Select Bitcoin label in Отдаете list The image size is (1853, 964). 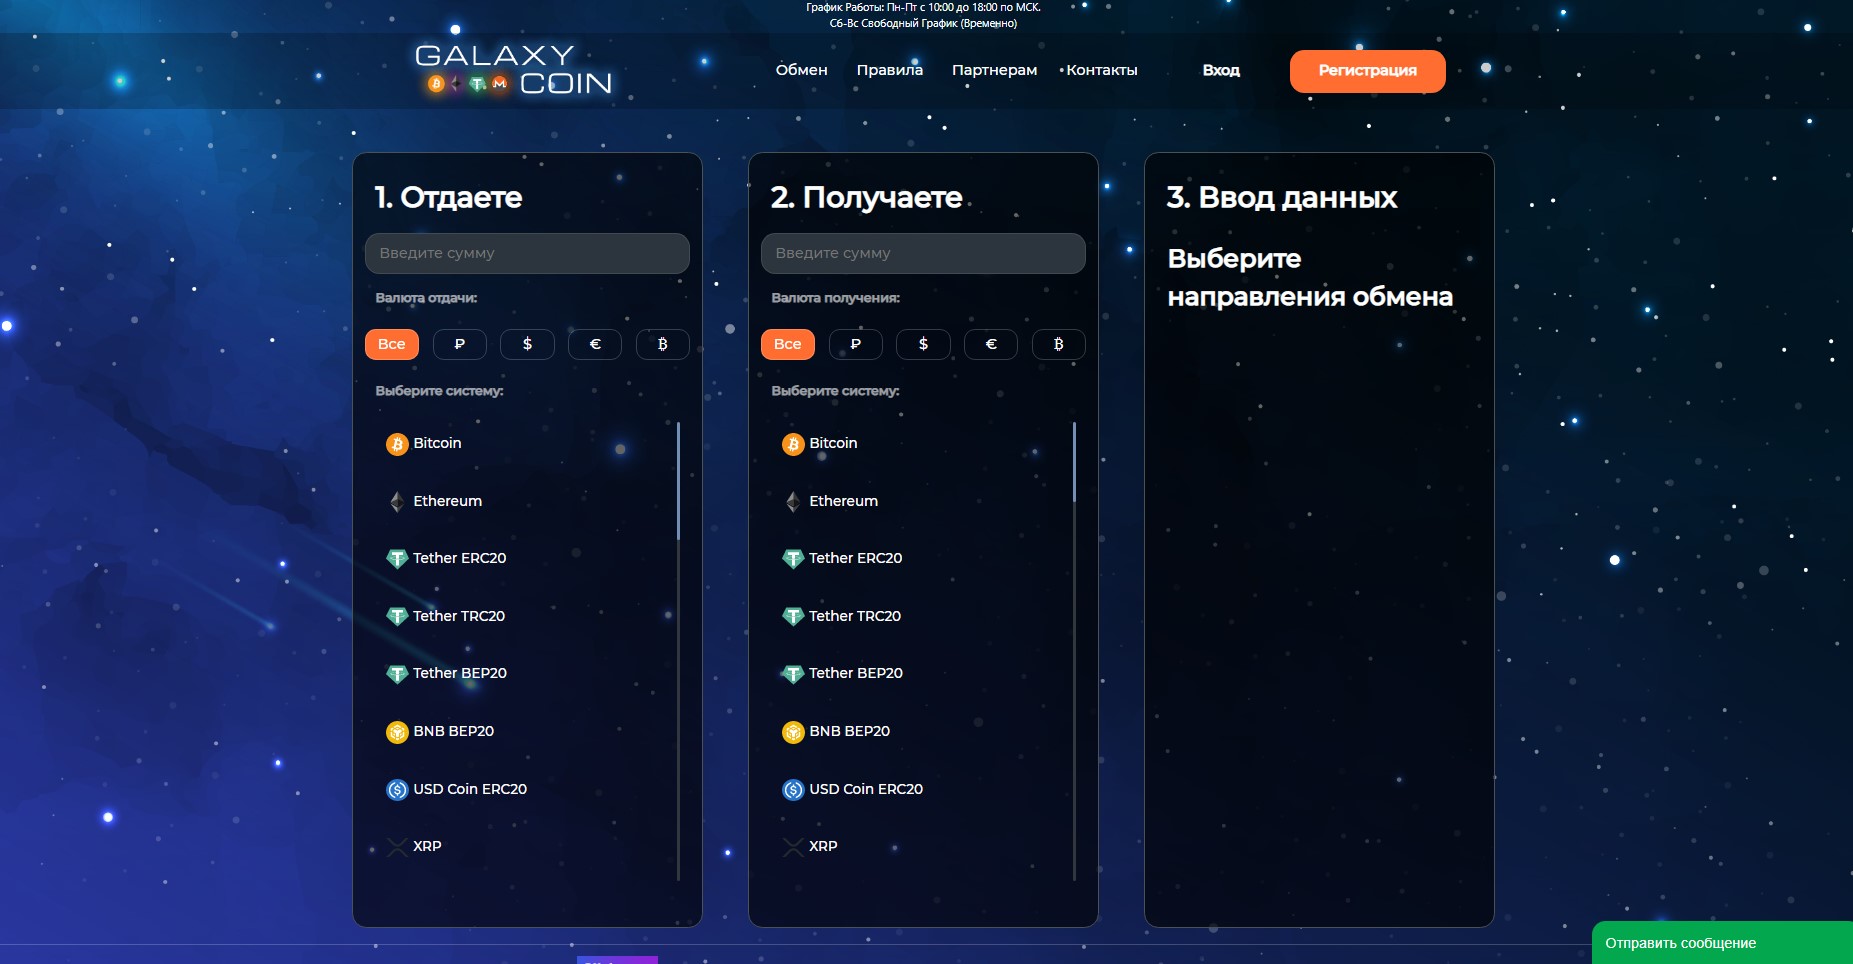437,443
